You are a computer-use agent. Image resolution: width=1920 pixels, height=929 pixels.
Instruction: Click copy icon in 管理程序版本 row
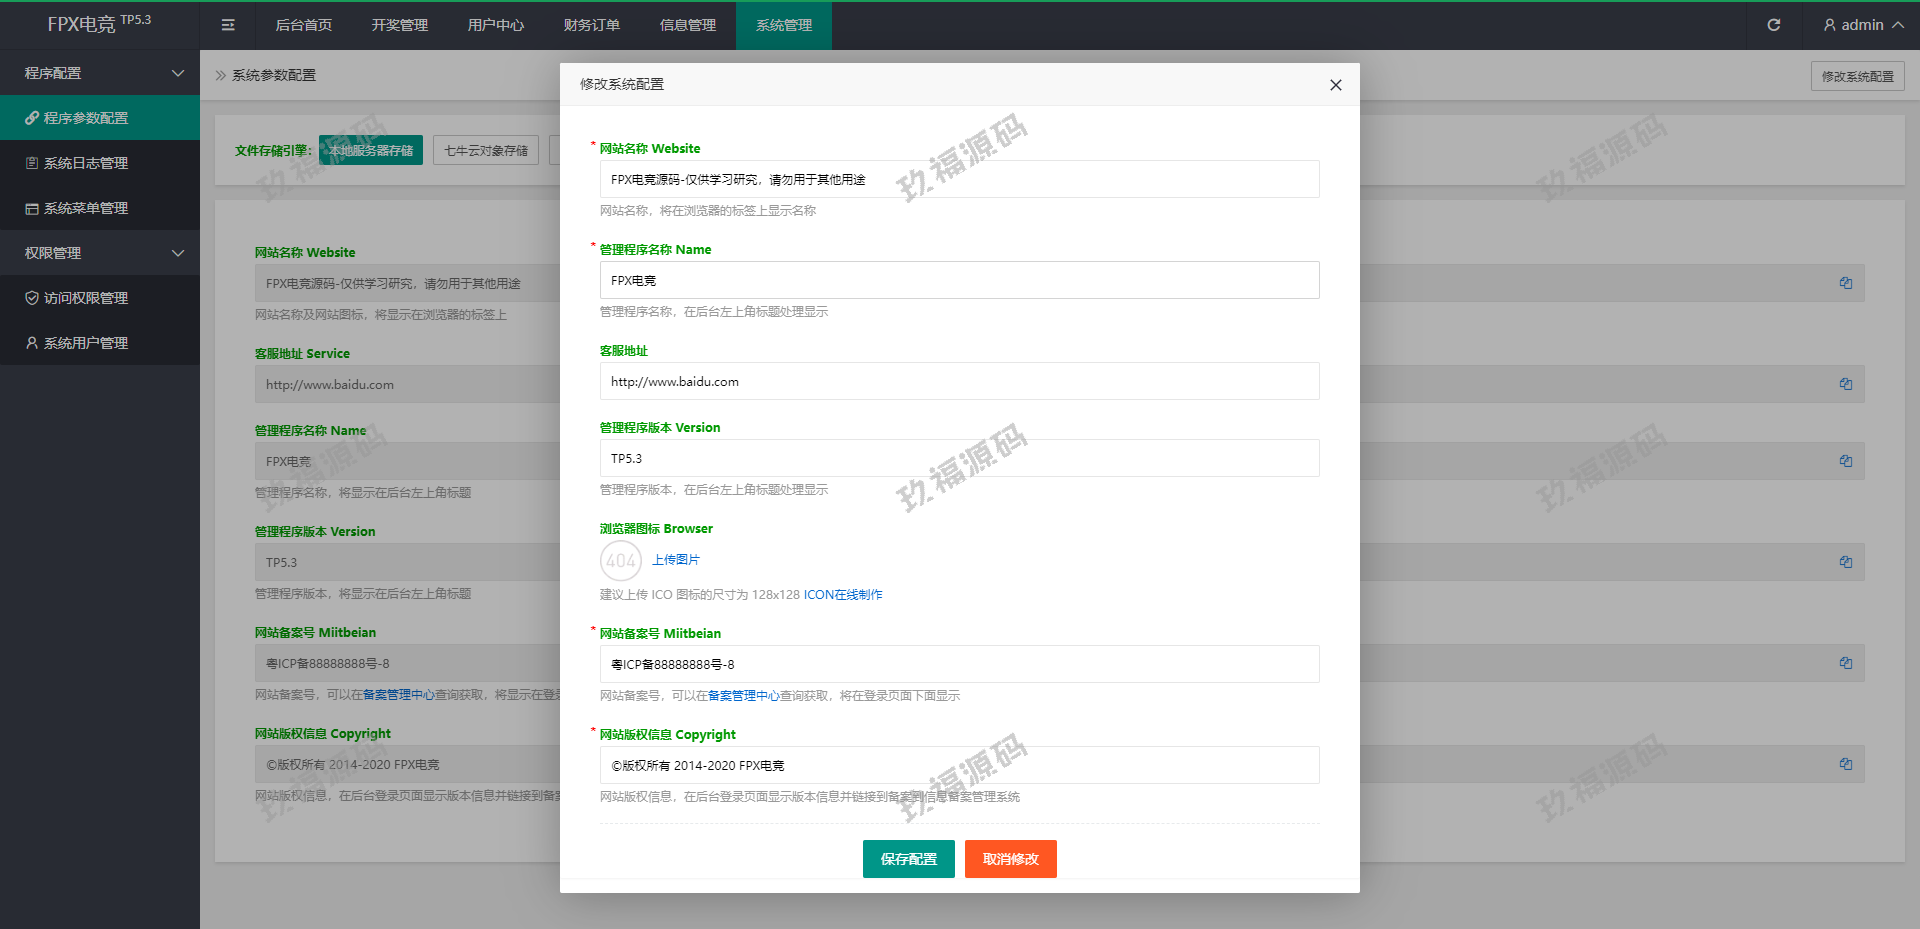(1845, 562)
